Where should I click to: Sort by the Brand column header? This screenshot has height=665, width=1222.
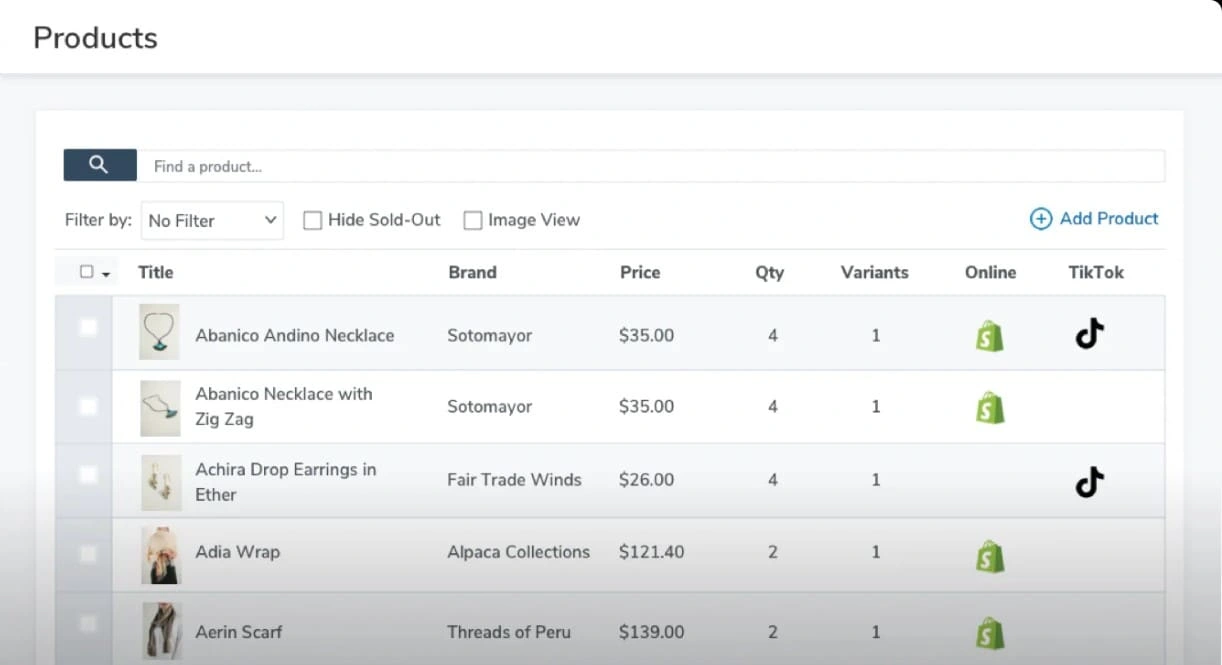click(x=472, y=272)
